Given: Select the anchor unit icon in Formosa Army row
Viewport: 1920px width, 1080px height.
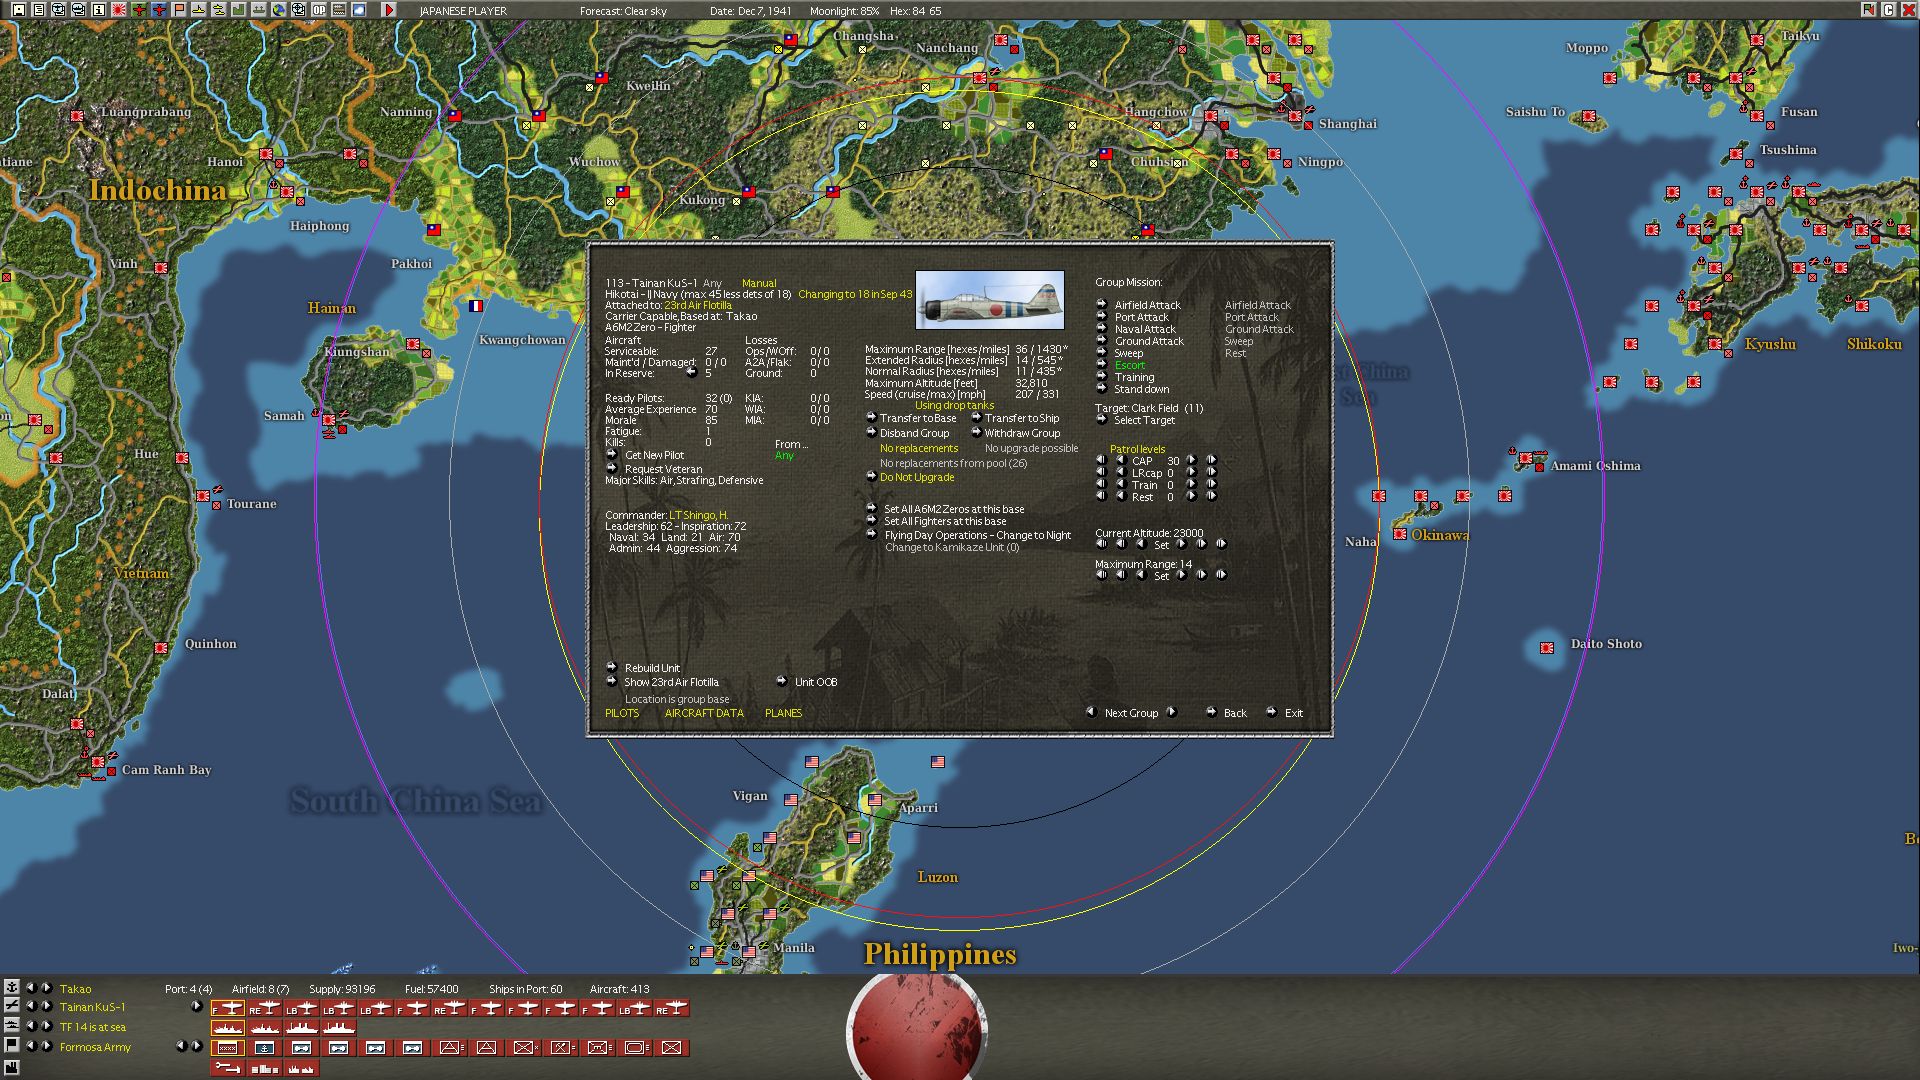Looking at the screenshot, I should (x=264, y=1048).
